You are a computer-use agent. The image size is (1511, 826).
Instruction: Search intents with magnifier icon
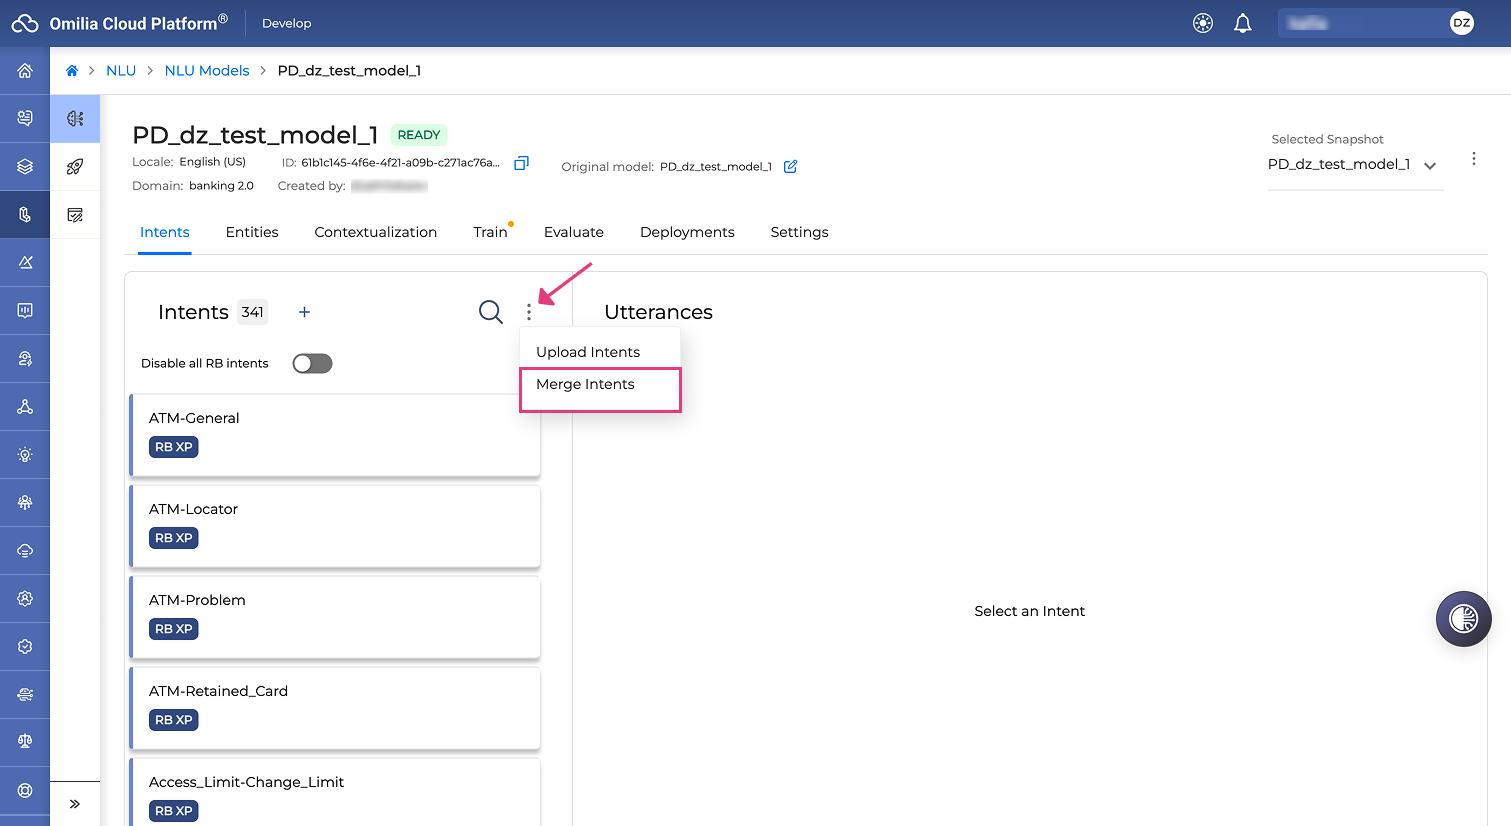pos(490,312)
